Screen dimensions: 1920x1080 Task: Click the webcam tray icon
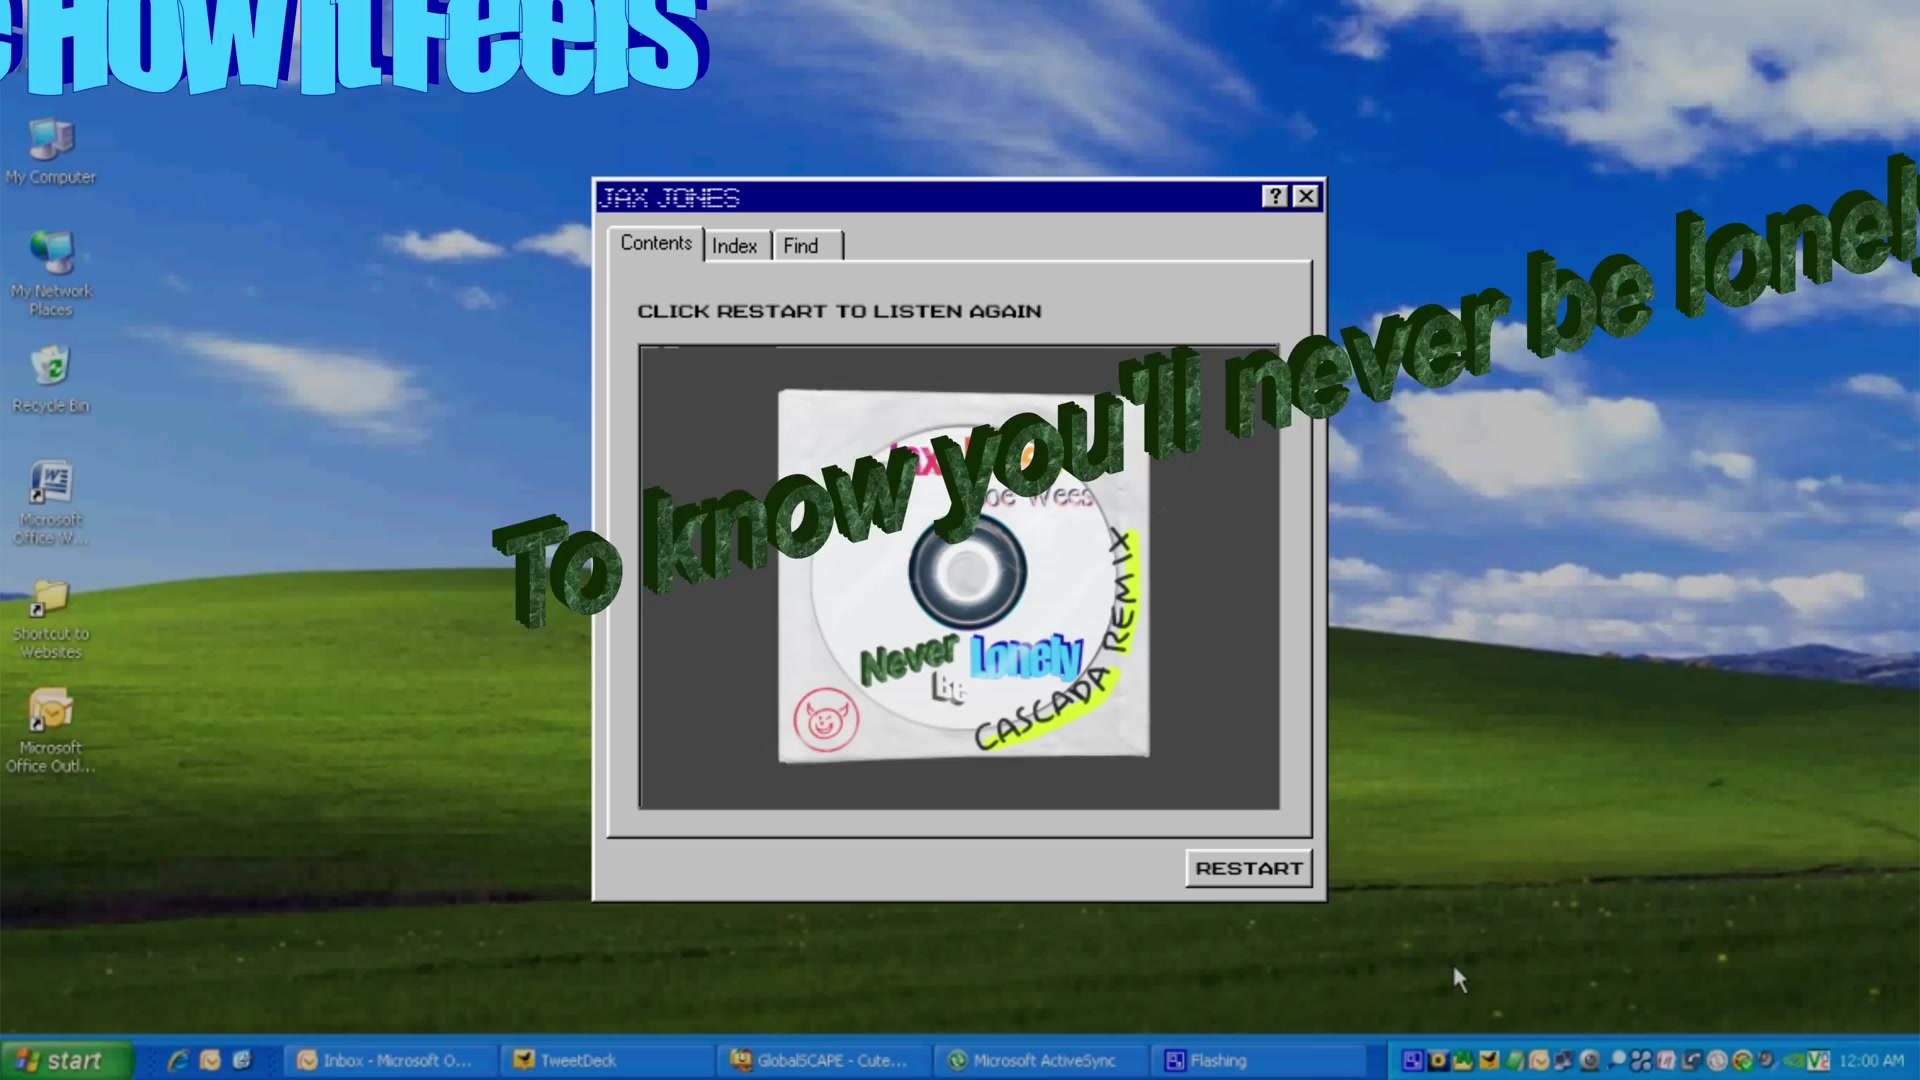[1589, 1060]
